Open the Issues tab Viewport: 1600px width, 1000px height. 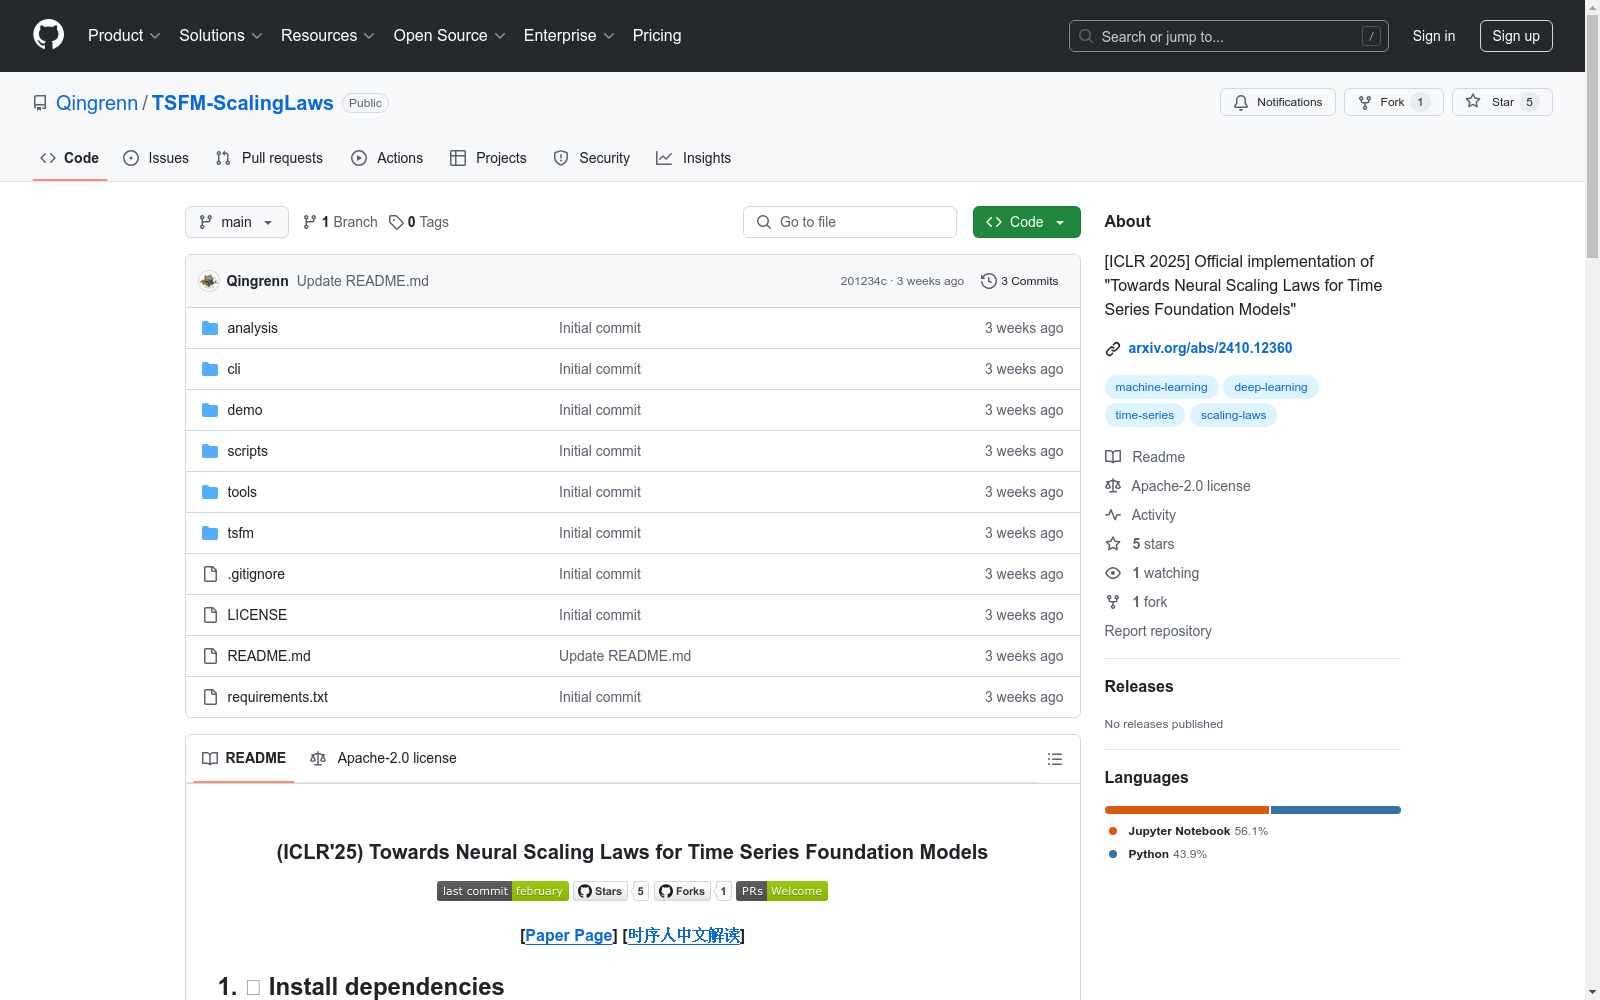pos(156,158)
